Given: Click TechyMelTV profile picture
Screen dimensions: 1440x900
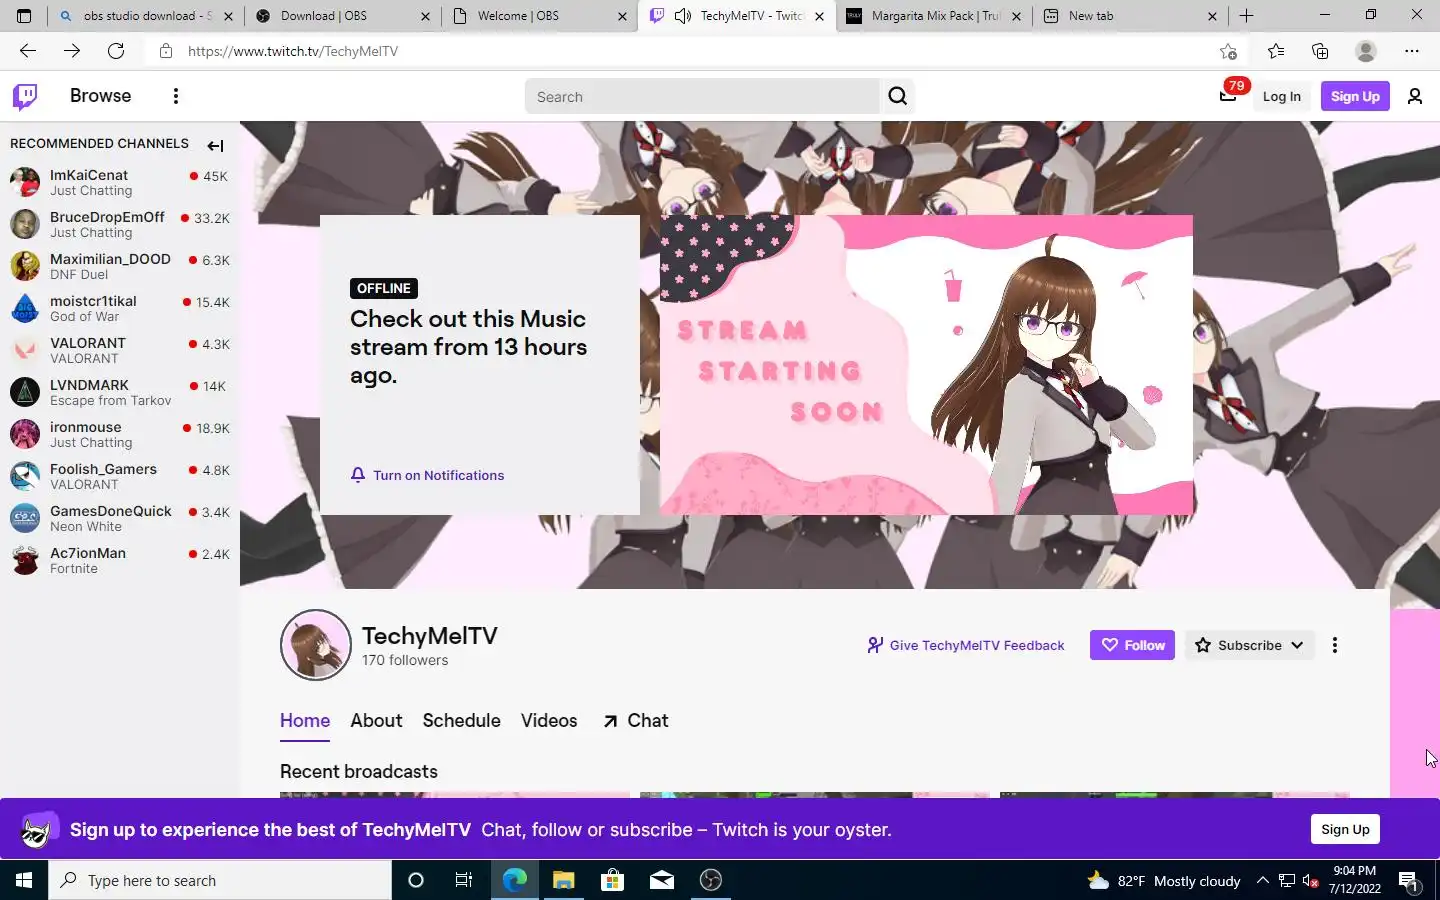Looking at the screenshot, I should click(316, 645).
